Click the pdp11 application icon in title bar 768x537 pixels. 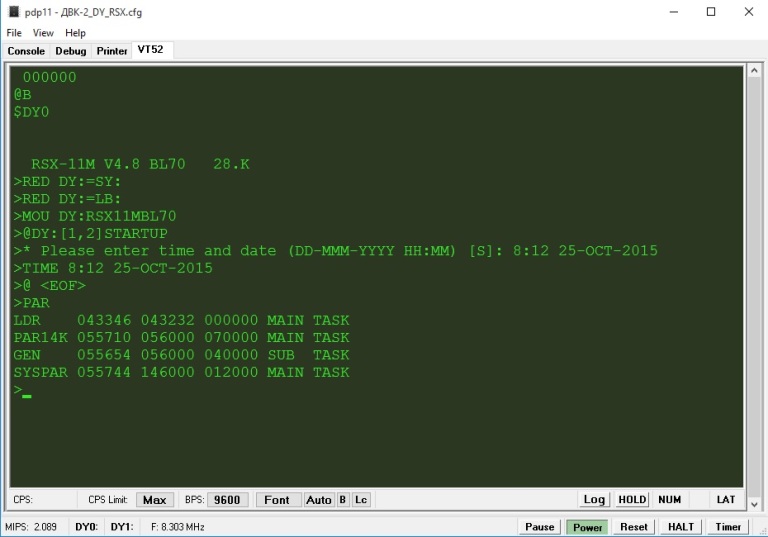tap(13, 12)
